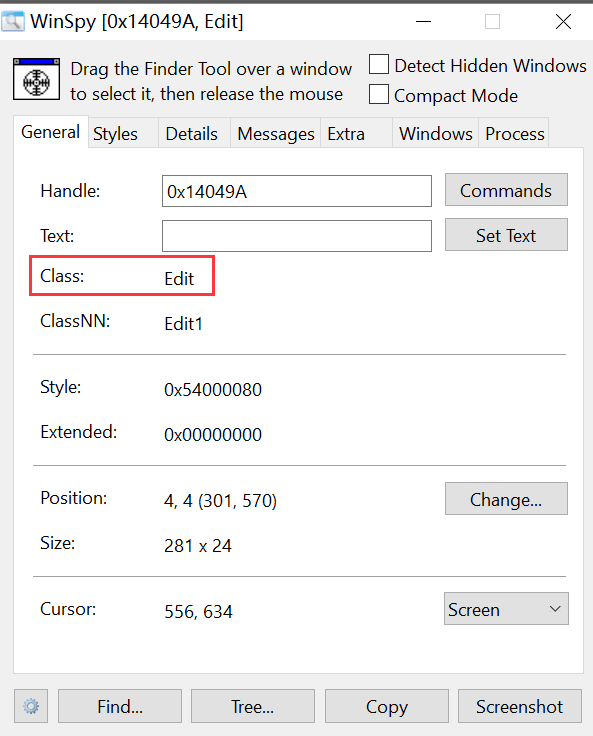Click the Set Text button
This screenshot has height=736, width=593.
point(506,235)
